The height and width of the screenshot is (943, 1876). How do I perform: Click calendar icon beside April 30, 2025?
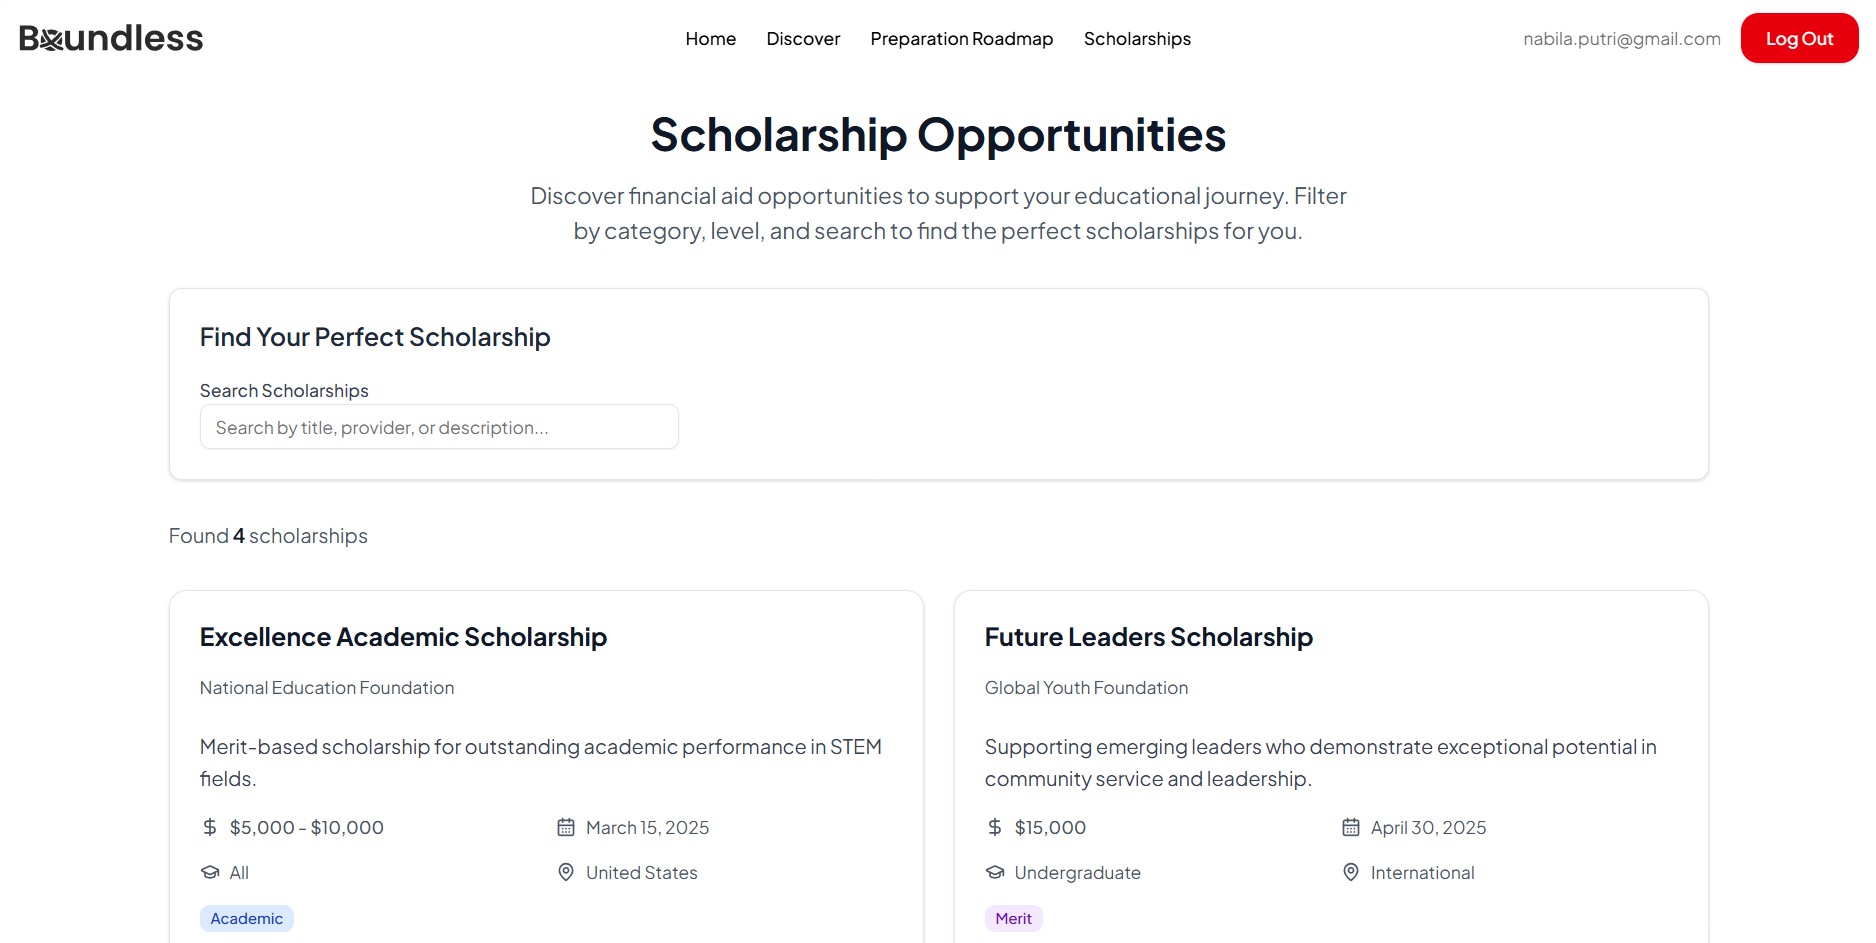coord(1351,827)
